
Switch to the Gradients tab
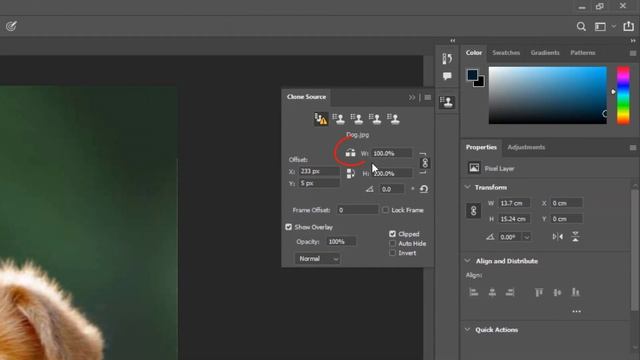pyautogui.click(x=544, y=53)
